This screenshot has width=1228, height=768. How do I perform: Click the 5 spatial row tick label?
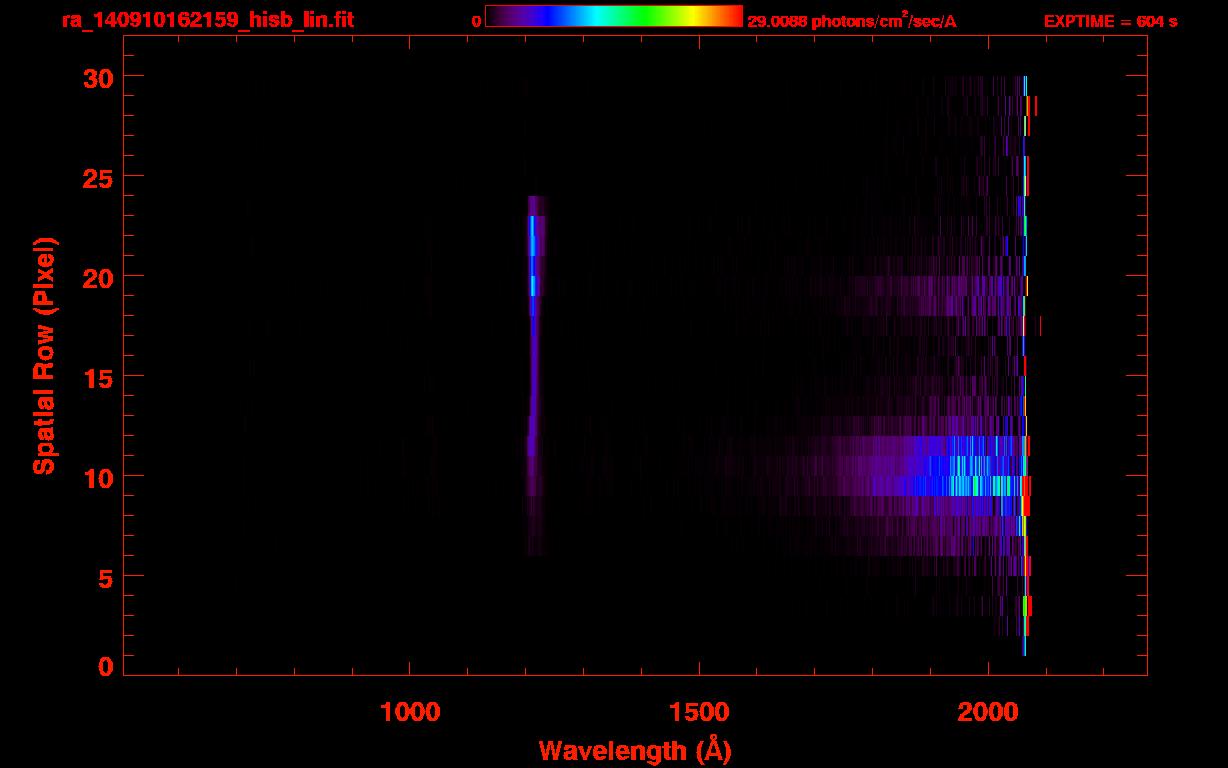[x=106, y=577]
